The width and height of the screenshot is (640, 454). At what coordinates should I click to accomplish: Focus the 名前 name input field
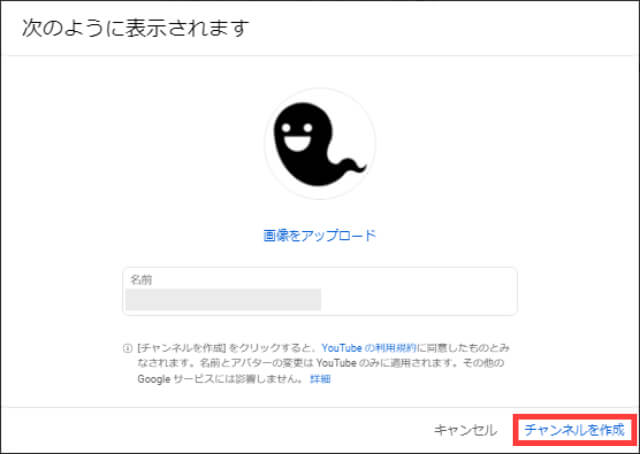(320, 291)
